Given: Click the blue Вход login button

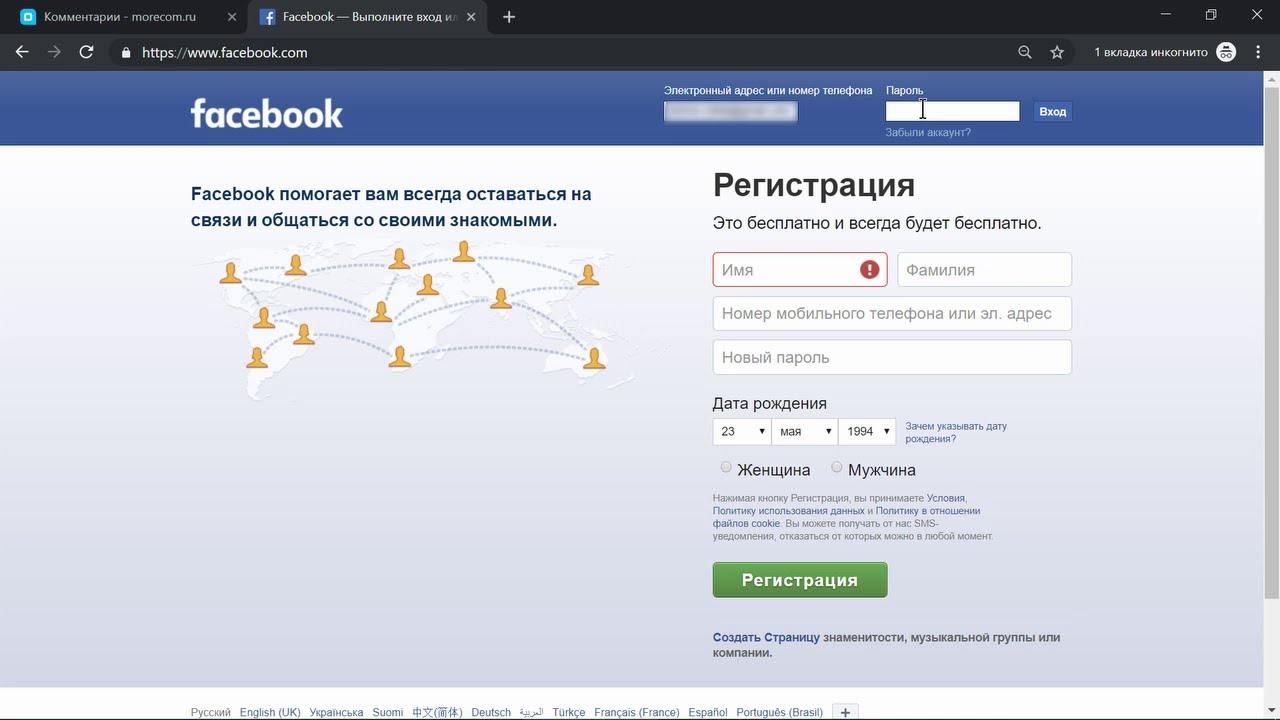Looking at the screenshot, I should point(1052,112).
